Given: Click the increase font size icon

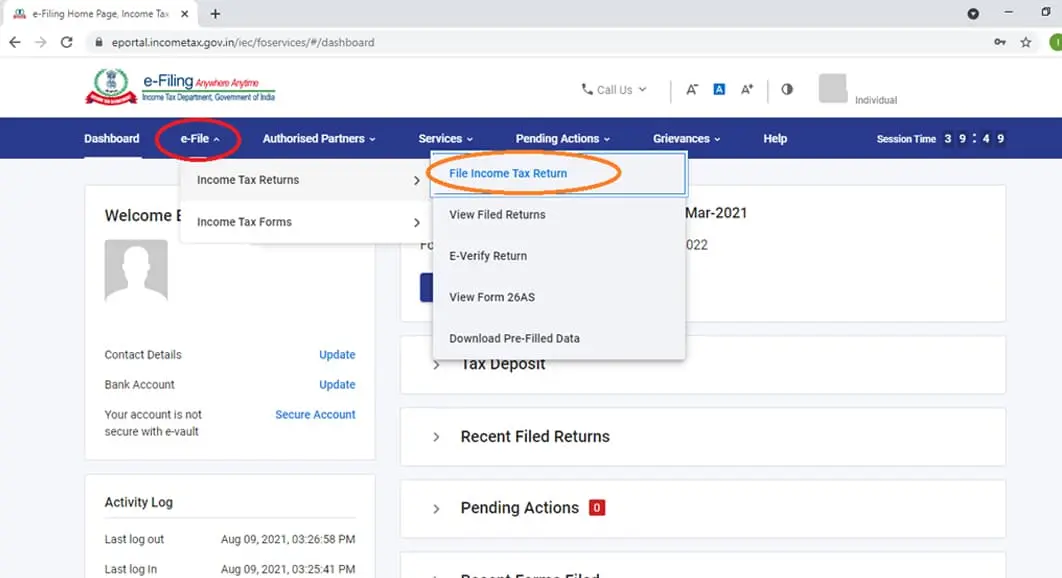Looking at the screenshot, I should (746, 89).
